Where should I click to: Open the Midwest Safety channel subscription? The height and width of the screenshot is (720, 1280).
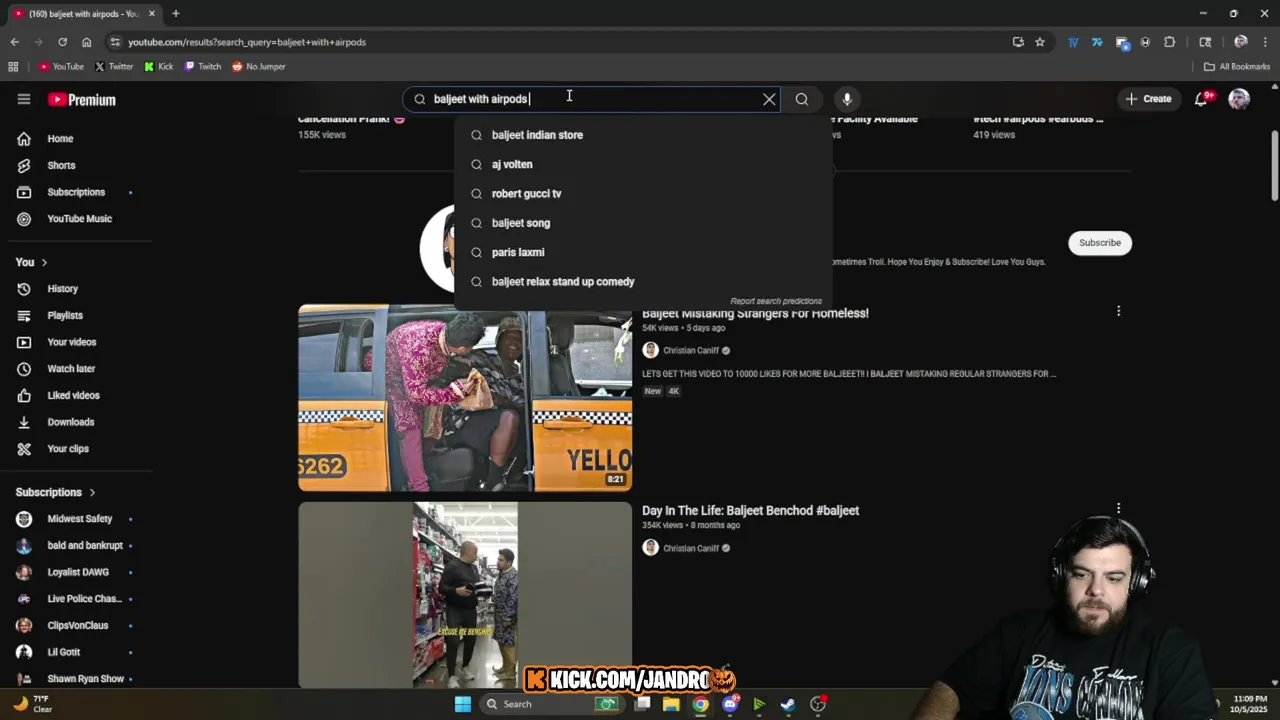(80, 519)
